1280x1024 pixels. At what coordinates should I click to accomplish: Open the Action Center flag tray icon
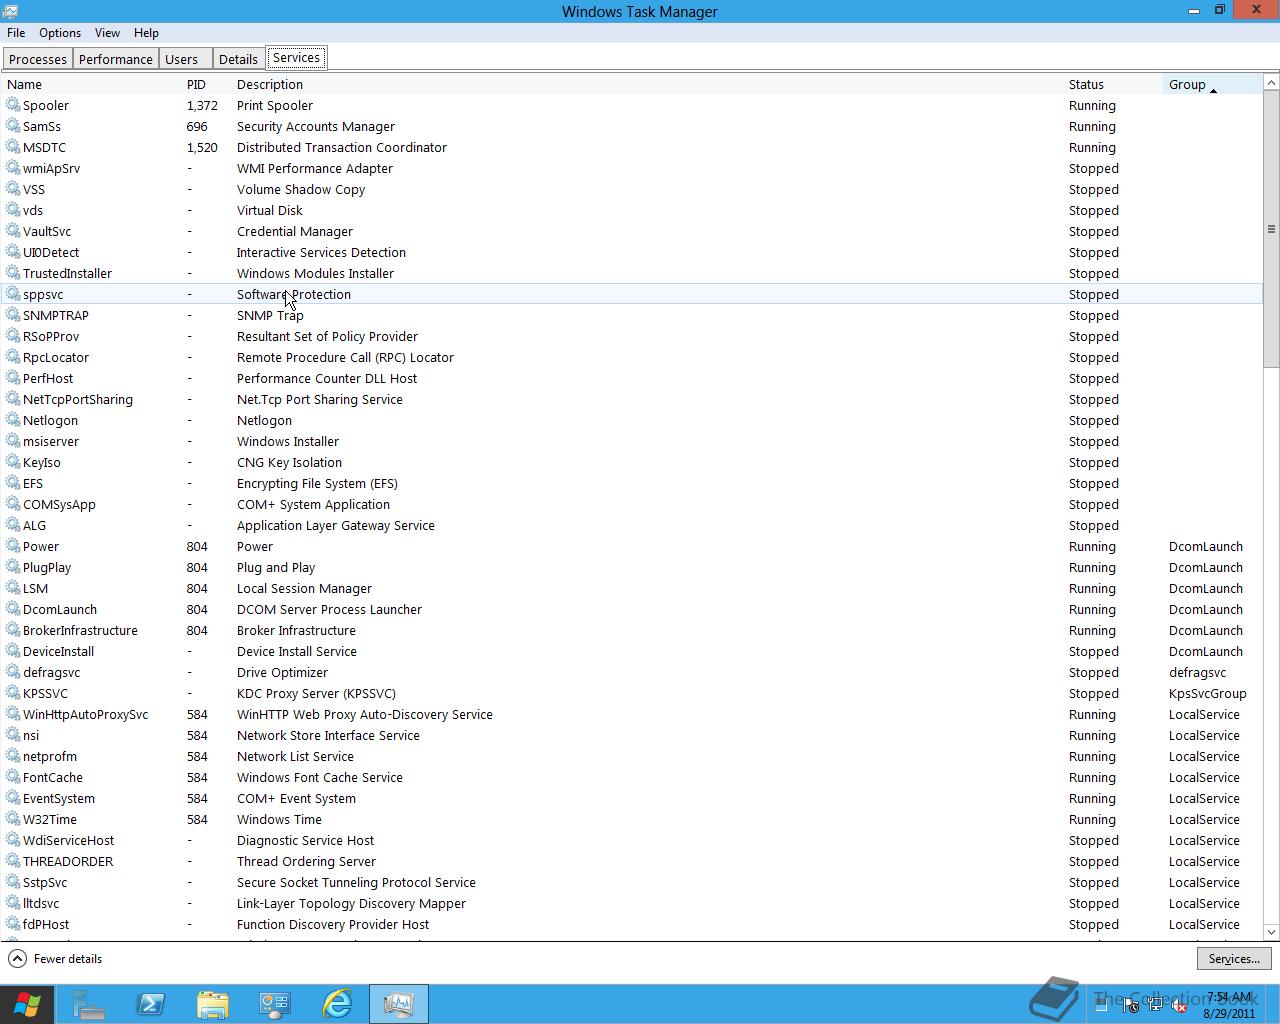coord(1131,1006)
